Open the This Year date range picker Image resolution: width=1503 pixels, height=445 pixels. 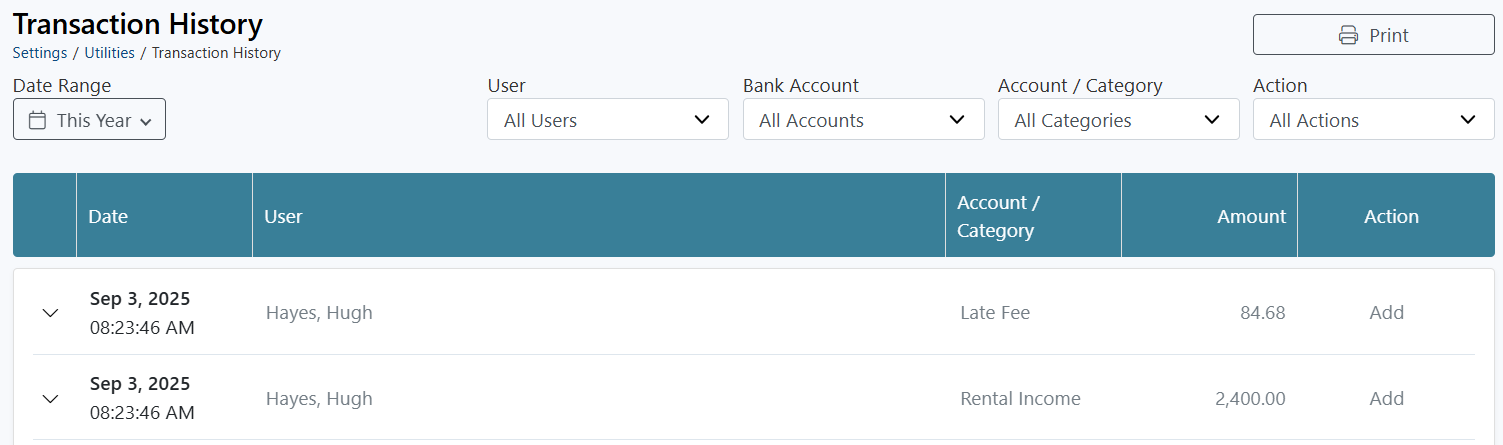89,120
